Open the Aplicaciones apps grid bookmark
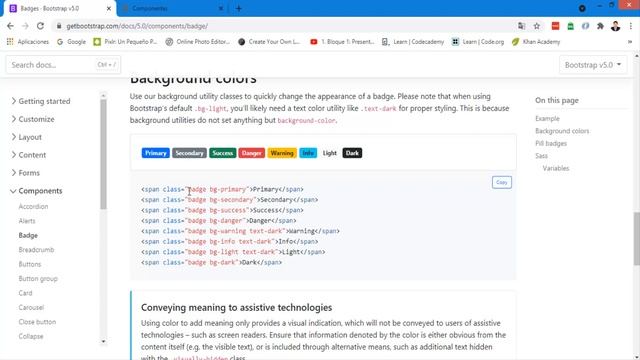The height and width of the screenshot is (360, 640). coord(28,42)
